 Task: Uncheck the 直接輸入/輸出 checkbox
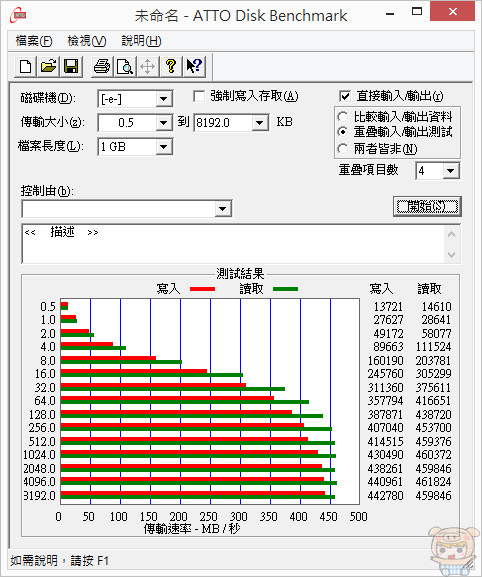point(345,96)
